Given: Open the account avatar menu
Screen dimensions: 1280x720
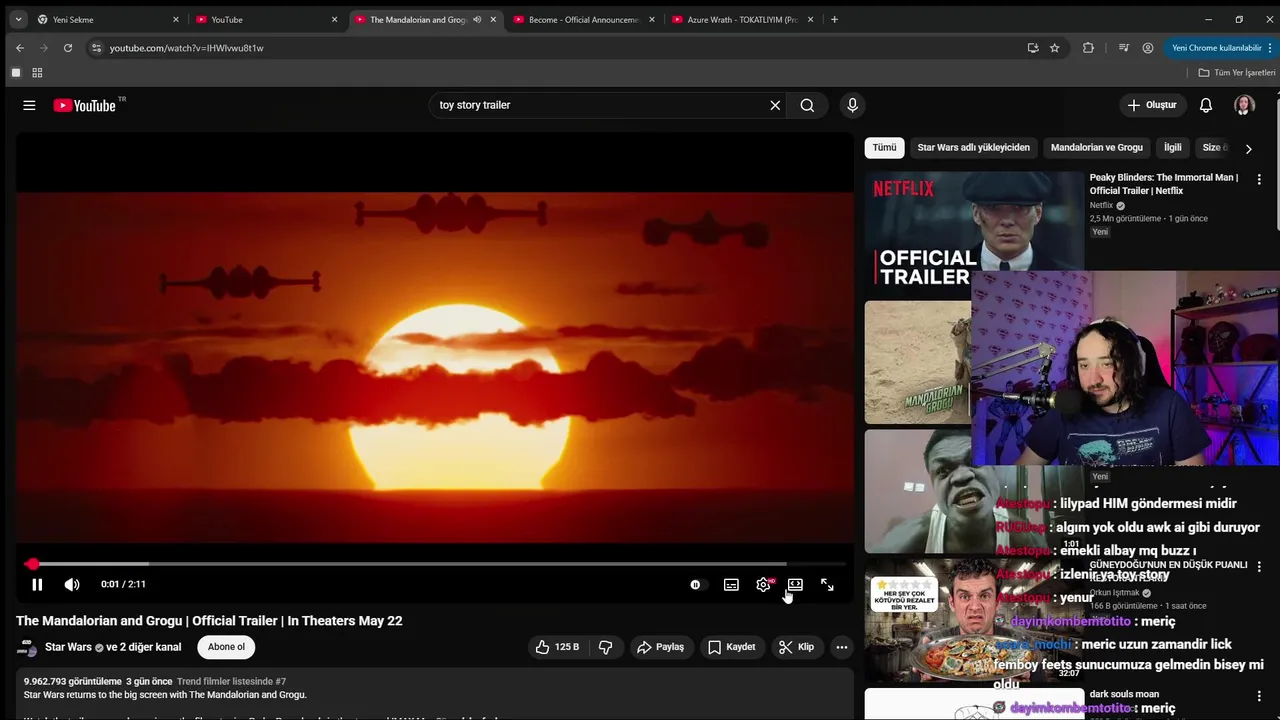Looking at the screenshot, I should click(1244, 105).
